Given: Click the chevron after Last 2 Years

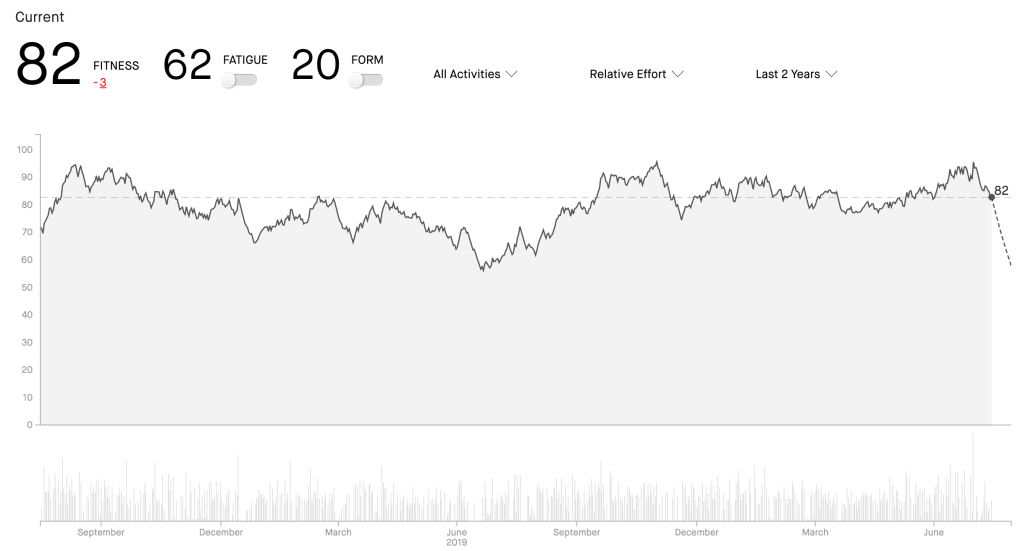Looking at the screenshot, I should pyautogui.click(x=831, y=74).
